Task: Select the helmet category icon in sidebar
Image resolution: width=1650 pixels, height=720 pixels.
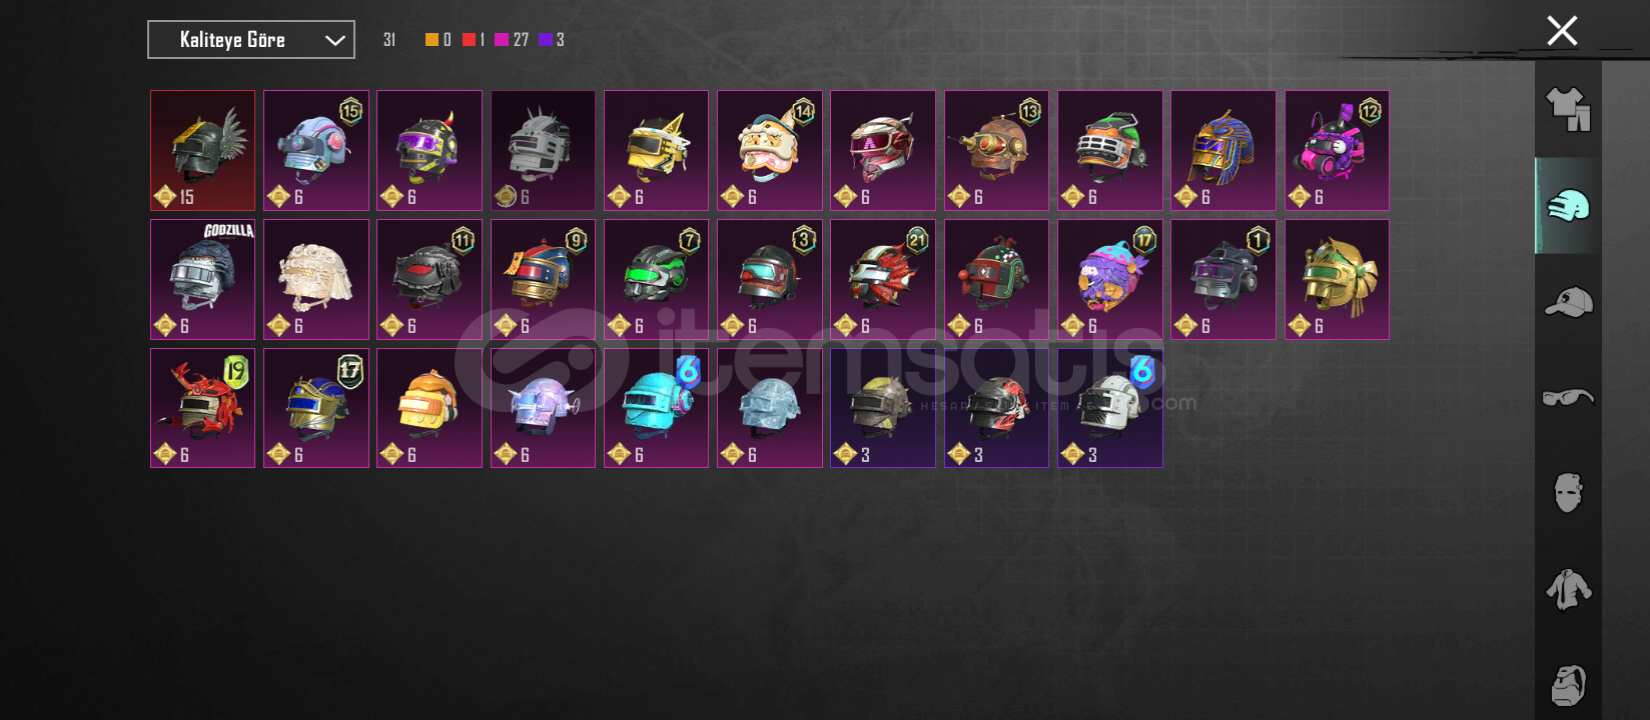Action: coord(1568,206)
